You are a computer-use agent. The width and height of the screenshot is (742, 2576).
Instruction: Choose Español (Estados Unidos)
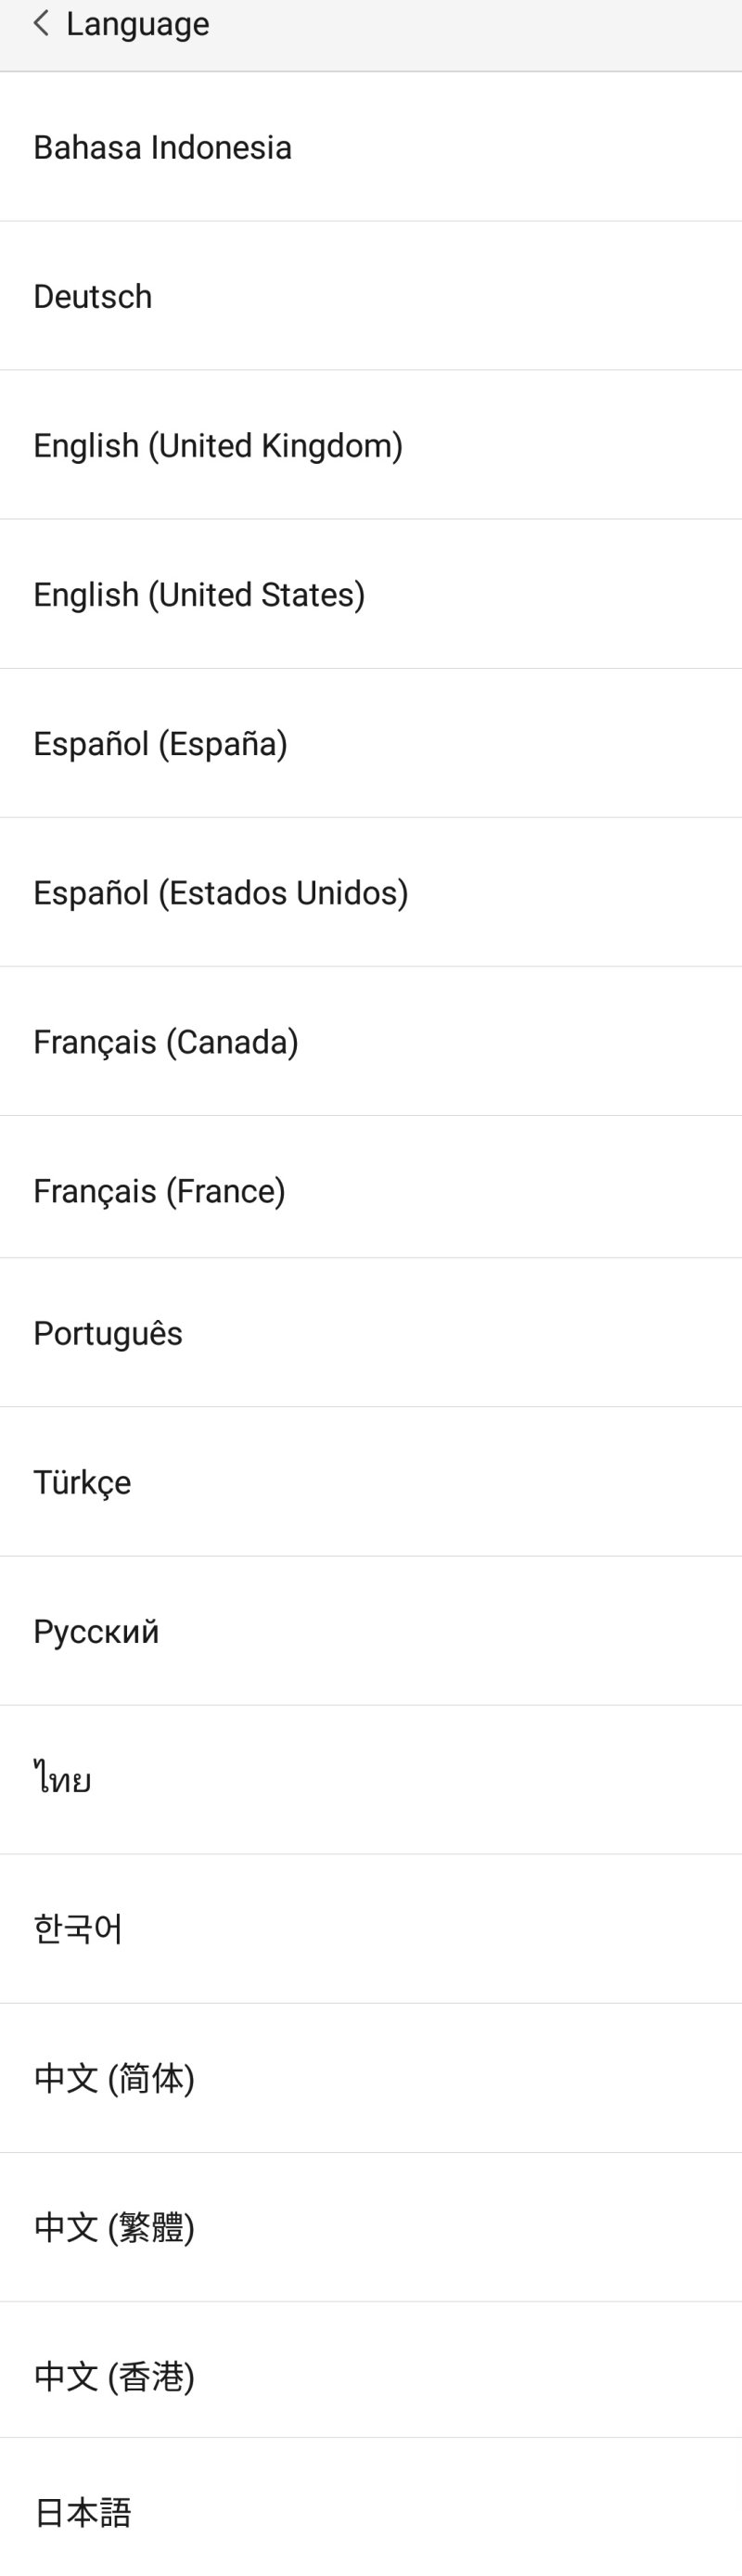tap(221, 893)
